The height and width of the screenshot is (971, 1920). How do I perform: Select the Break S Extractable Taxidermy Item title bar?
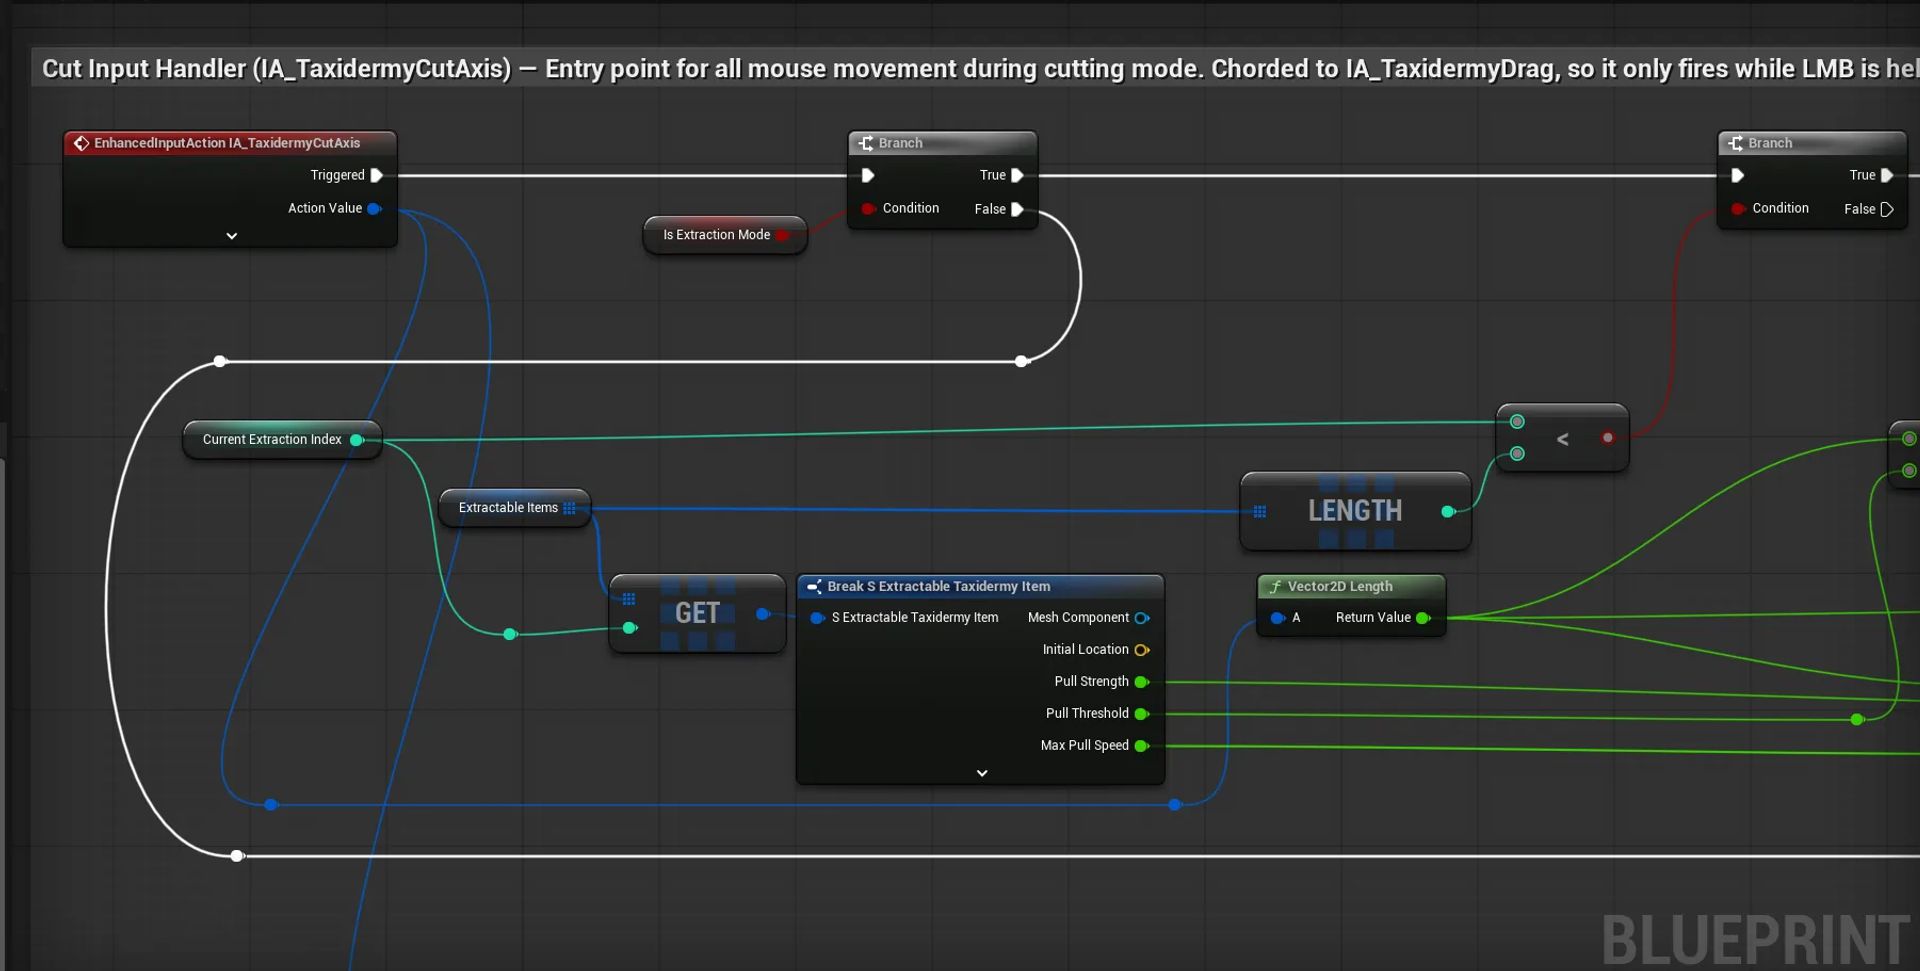(x=980, y=587)
